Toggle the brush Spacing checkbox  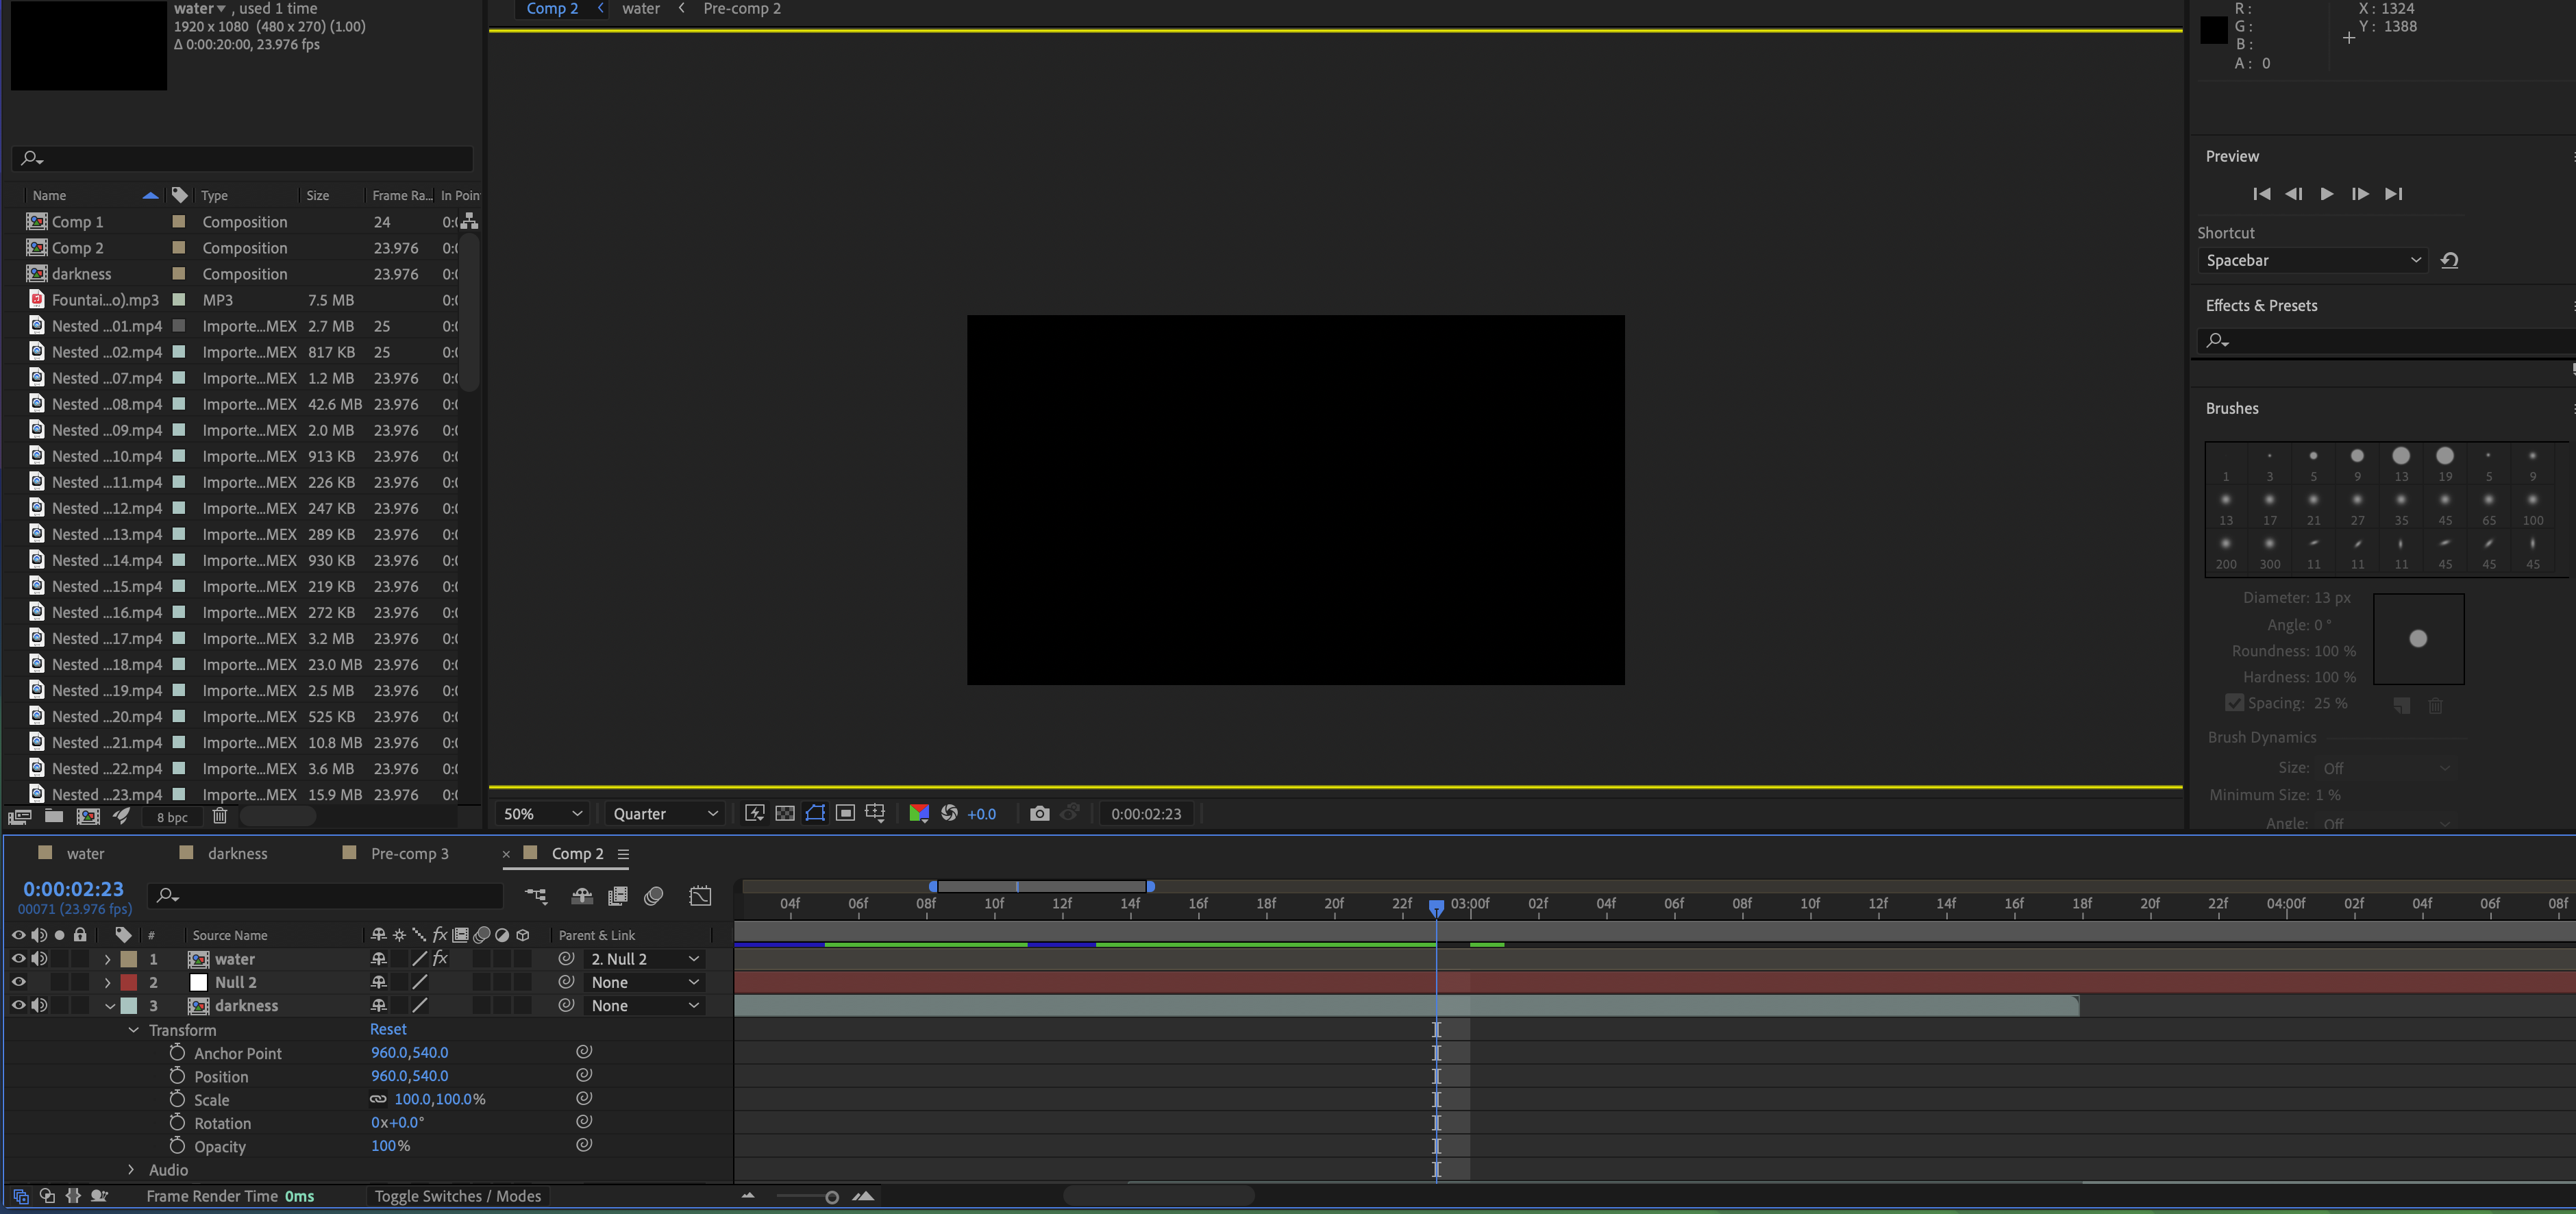coord(2234,703)
